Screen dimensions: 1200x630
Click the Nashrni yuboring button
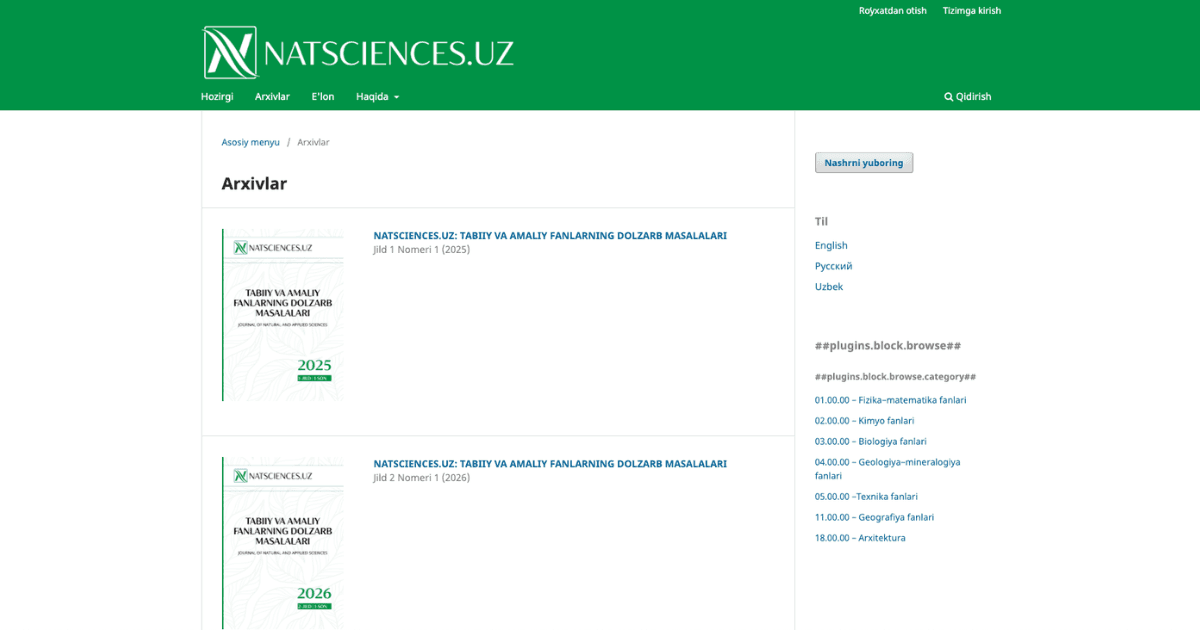864,163
